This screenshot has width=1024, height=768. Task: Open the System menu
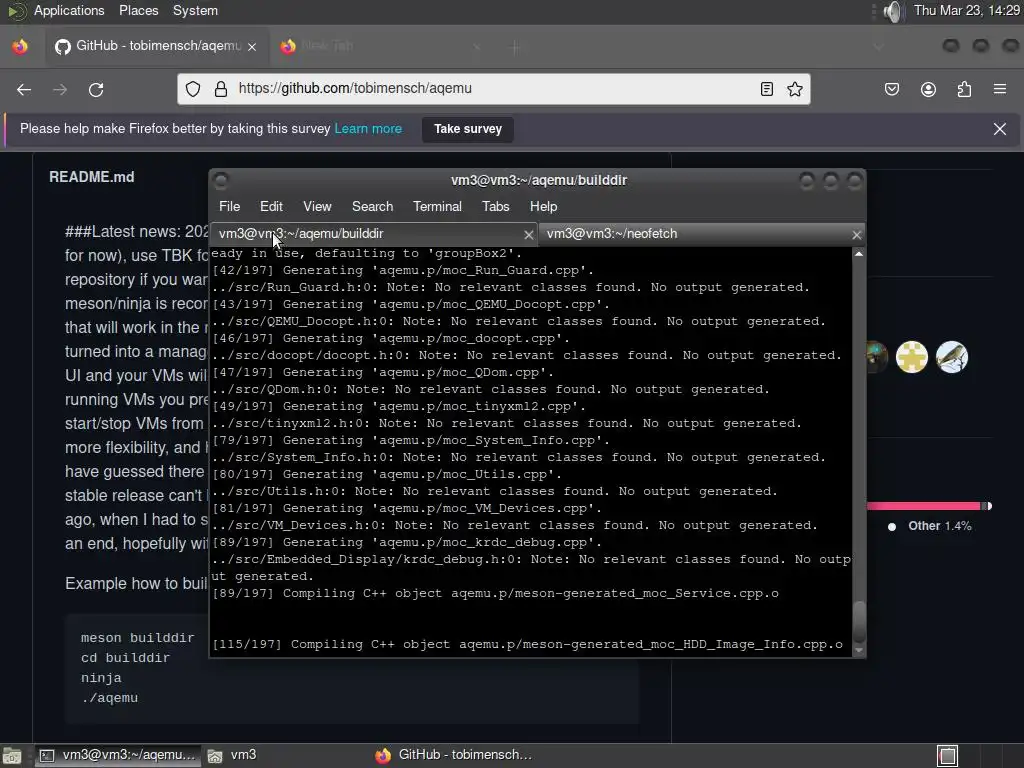195,10
